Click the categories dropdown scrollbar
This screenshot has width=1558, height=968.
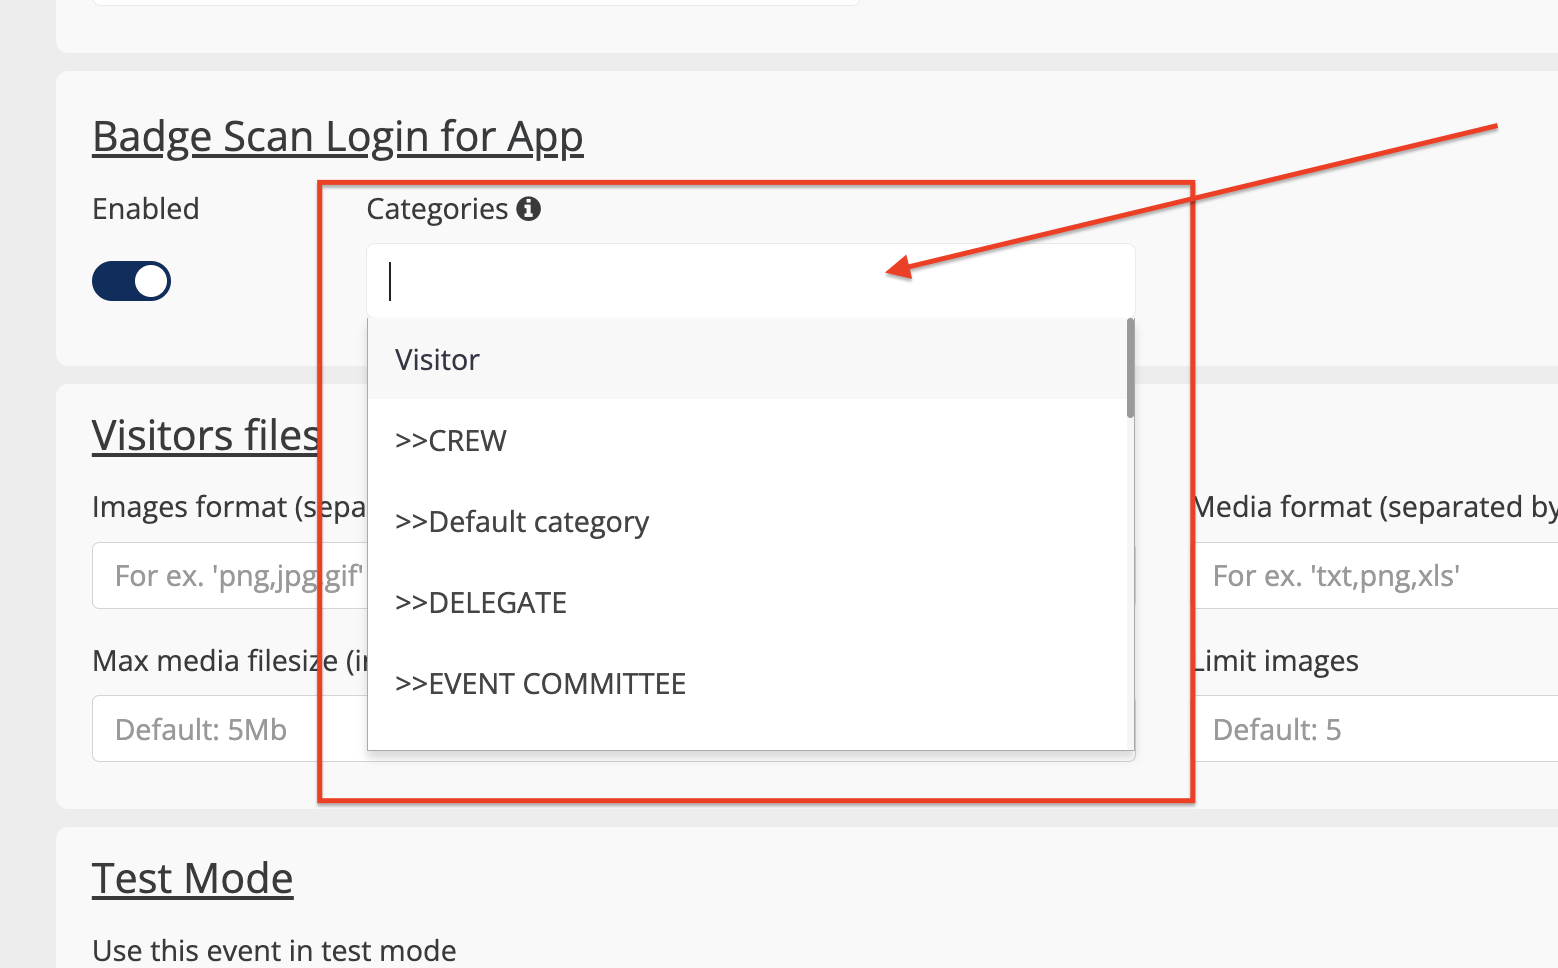(x=1130, y=368)
